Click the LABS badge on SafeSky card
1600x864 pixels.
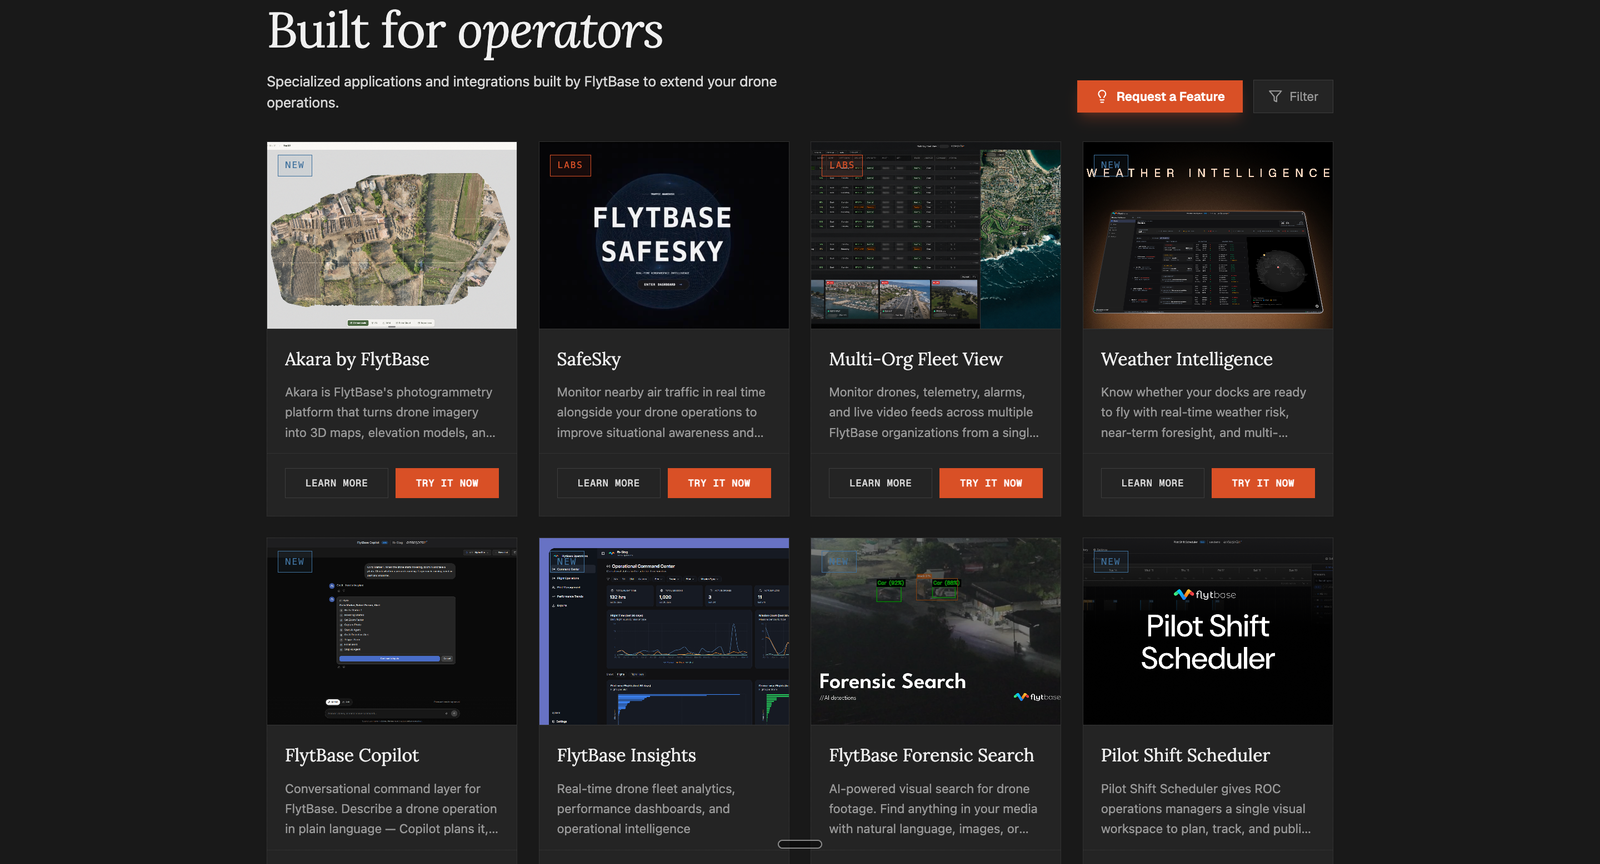[x=570, y=165]
